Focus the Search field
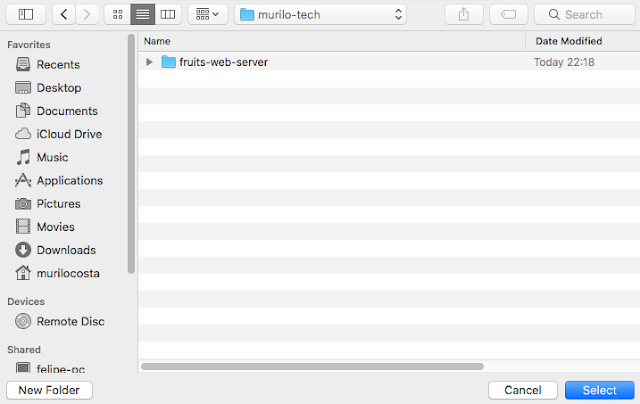 [x=584, y=15]
